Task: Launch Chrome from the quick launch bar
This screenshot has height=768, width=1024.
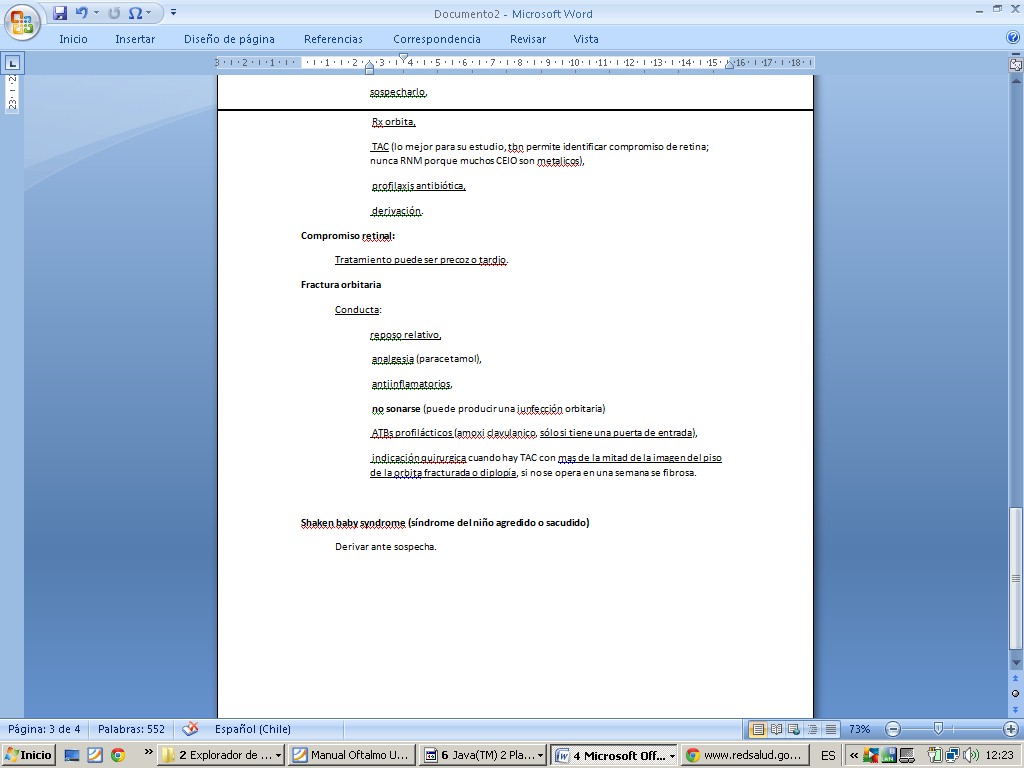Action: click(x=118, y=755)
